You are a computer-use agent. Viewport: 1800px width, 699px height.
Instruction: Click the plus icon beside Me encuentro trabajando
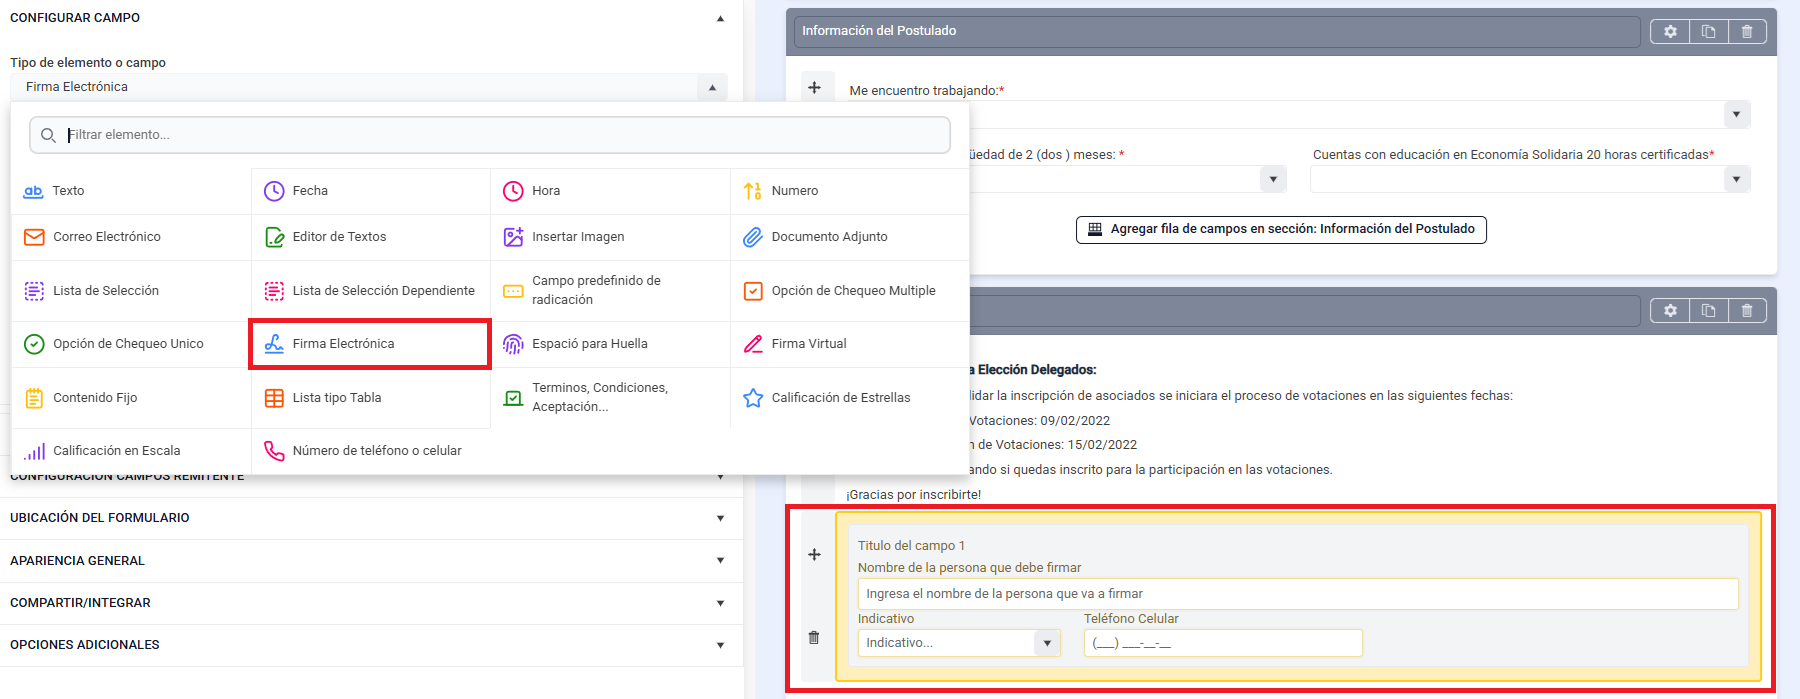click(814, 88)
